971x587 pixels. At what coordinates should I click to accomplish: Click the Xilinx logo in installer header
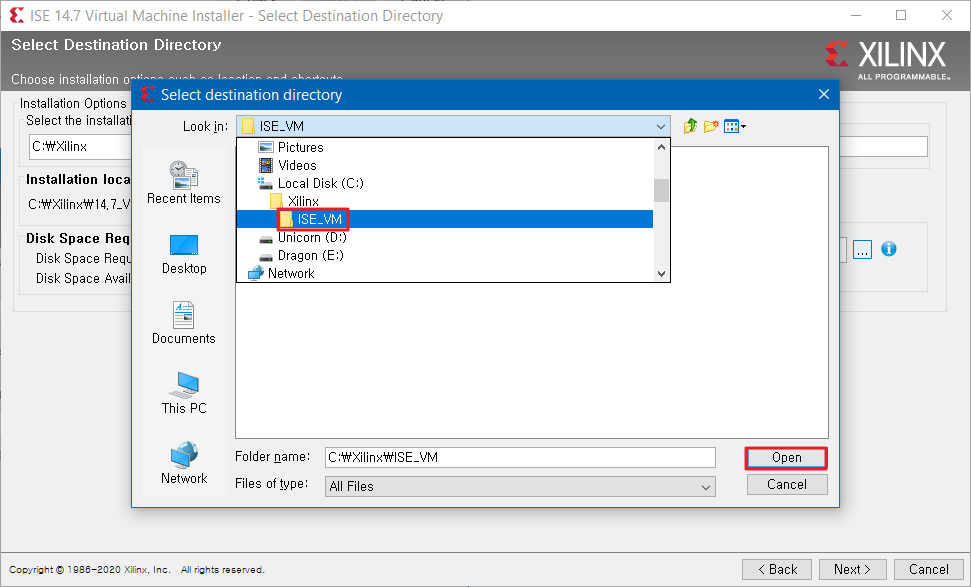(x=887, y=60)
